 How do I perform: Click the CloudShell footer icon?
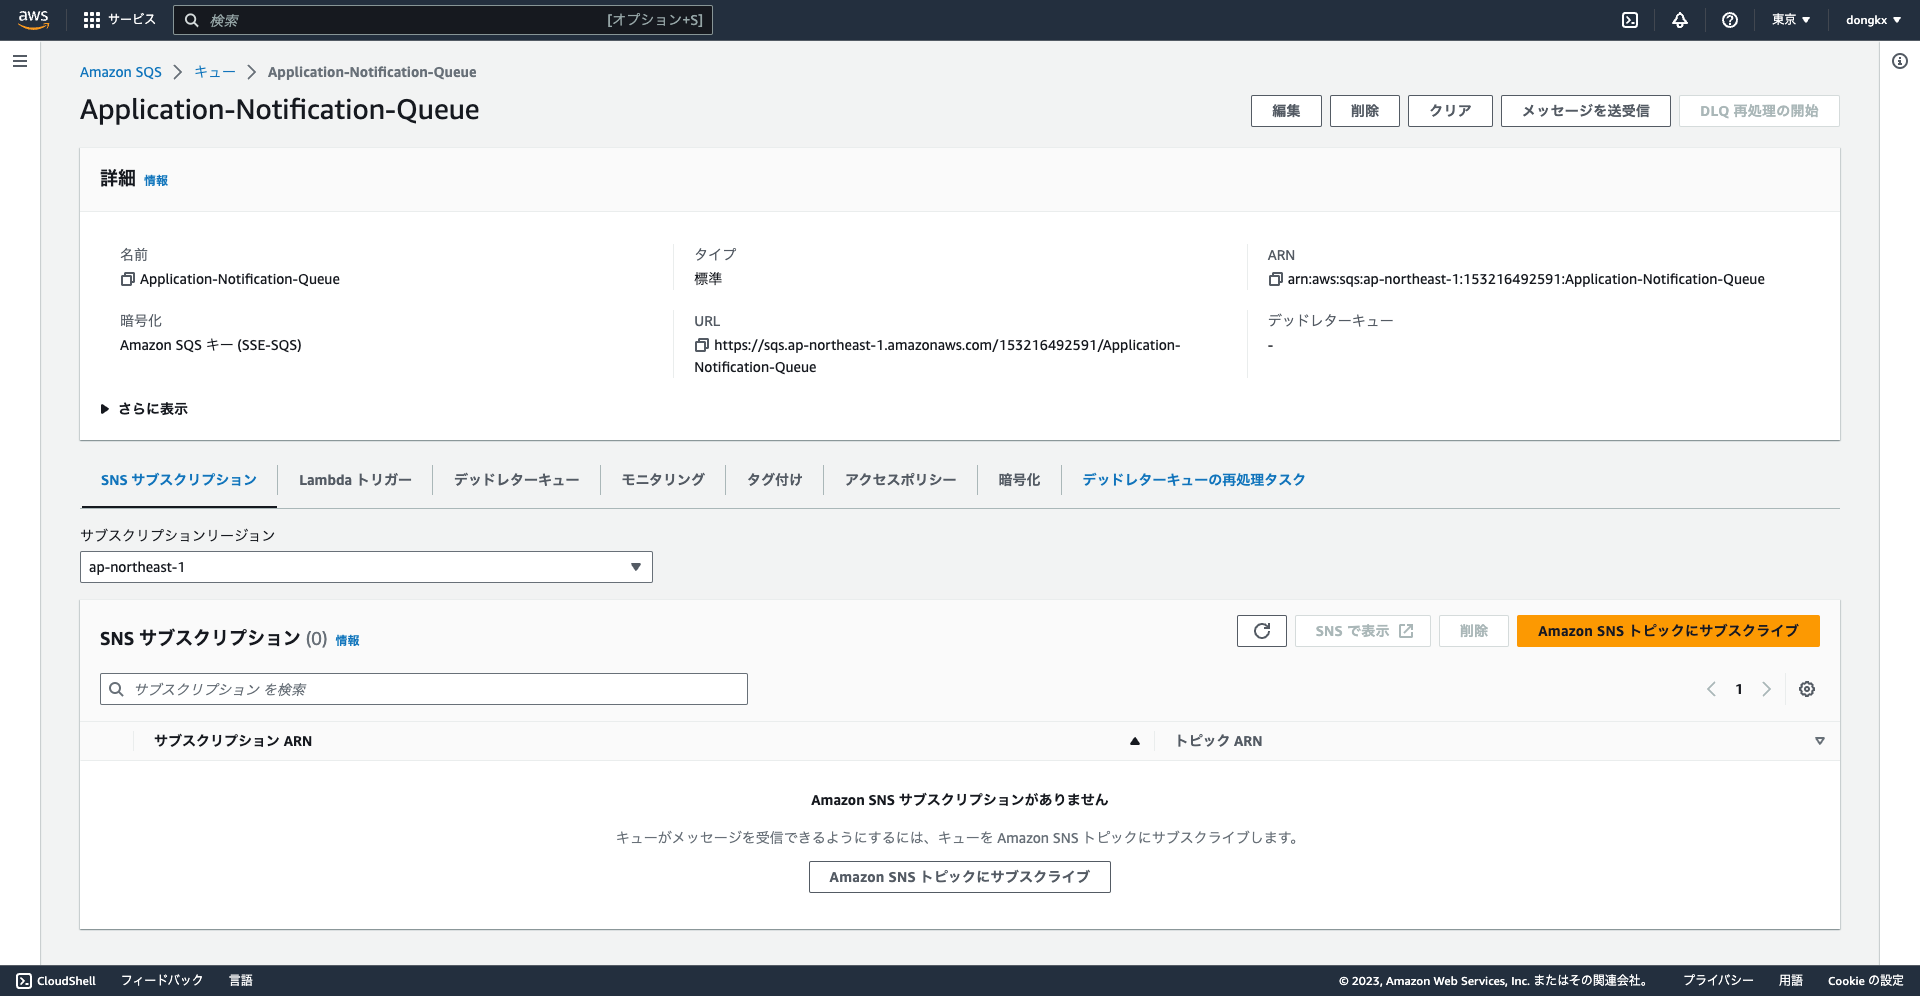click(24, 981)
